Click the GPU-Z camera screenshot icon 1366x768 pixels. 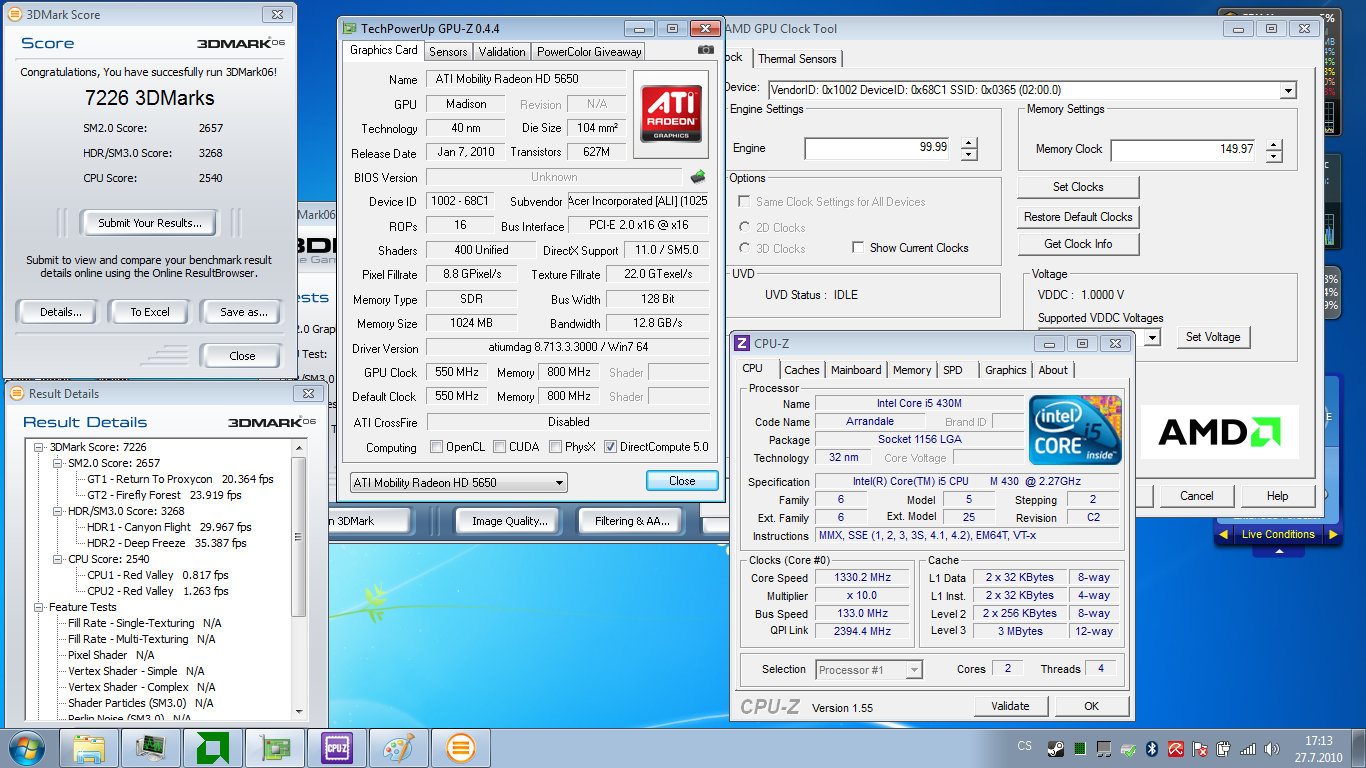(x=706, y=50)
